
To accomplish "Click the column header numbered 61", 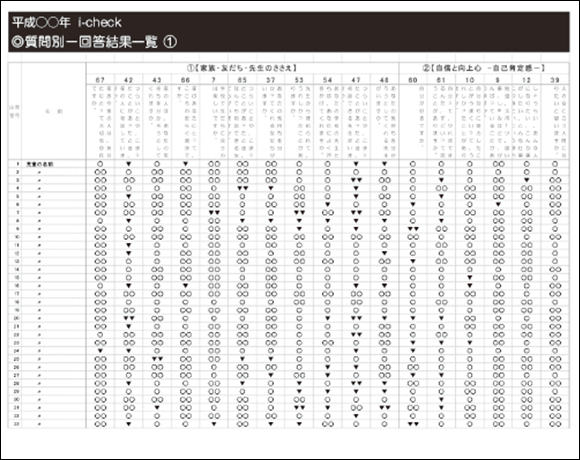I will pyautogui.click(x=441, y=80).
